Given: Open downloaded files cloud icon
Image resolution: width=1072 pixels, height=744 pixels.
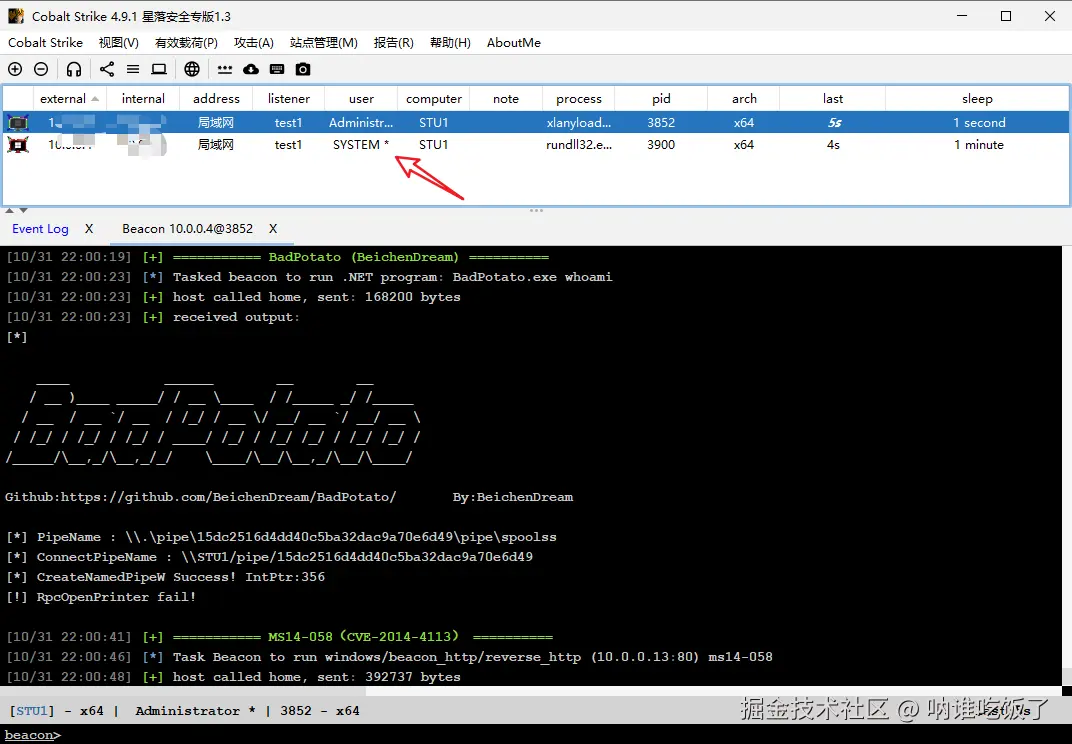Looking at the screenshot, I should [x=251, y=69].
